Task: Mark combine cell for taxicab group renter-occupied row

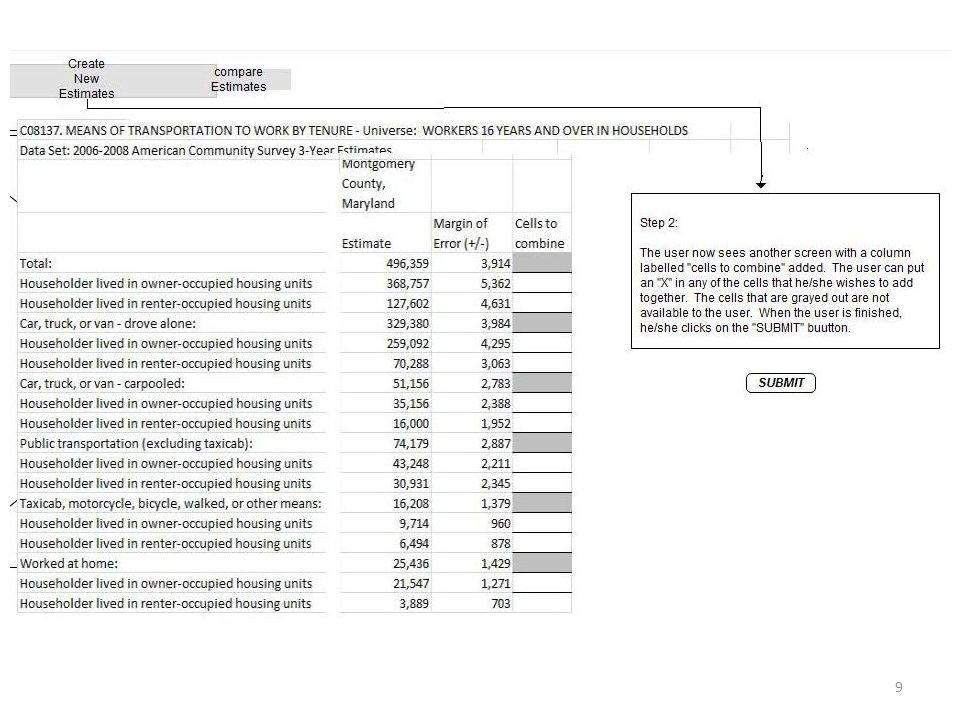Action: (x=542, y=543)
